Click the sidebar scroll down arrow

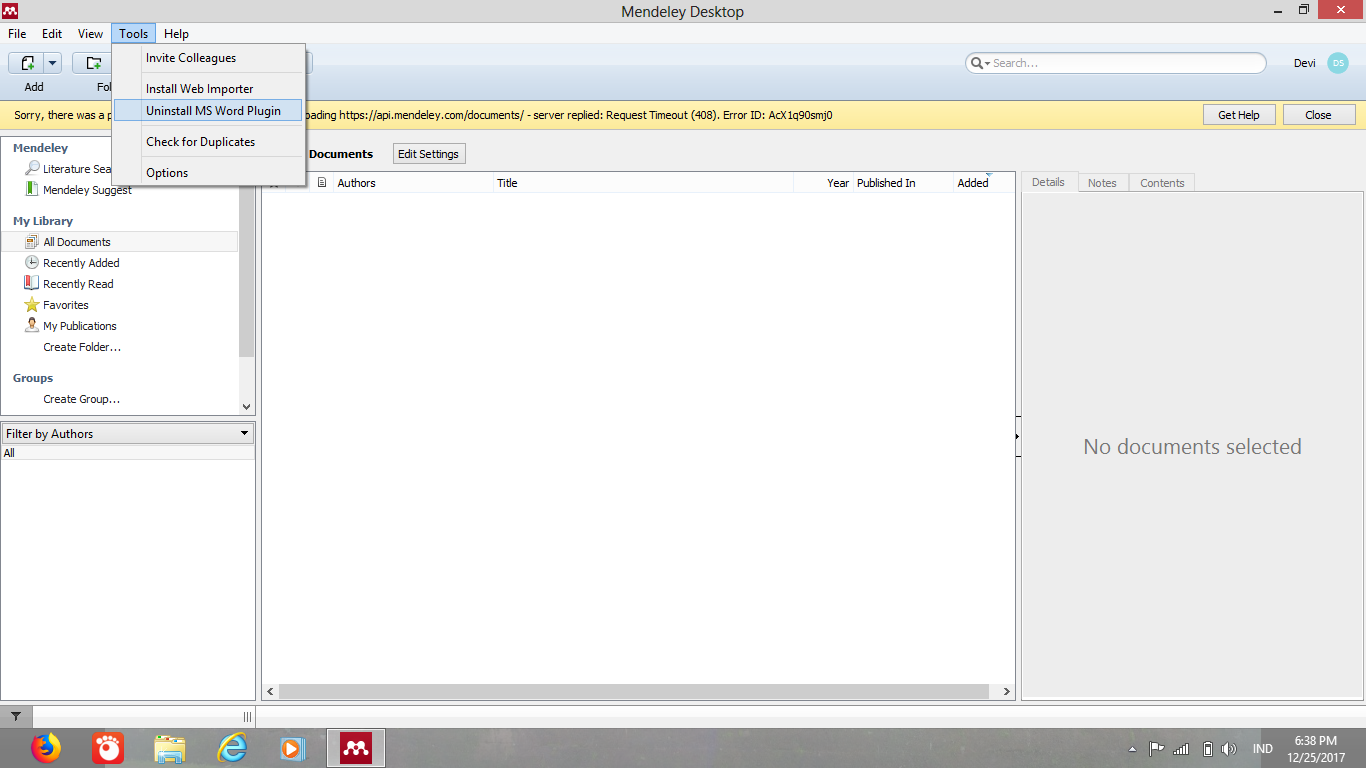(247, 407)
